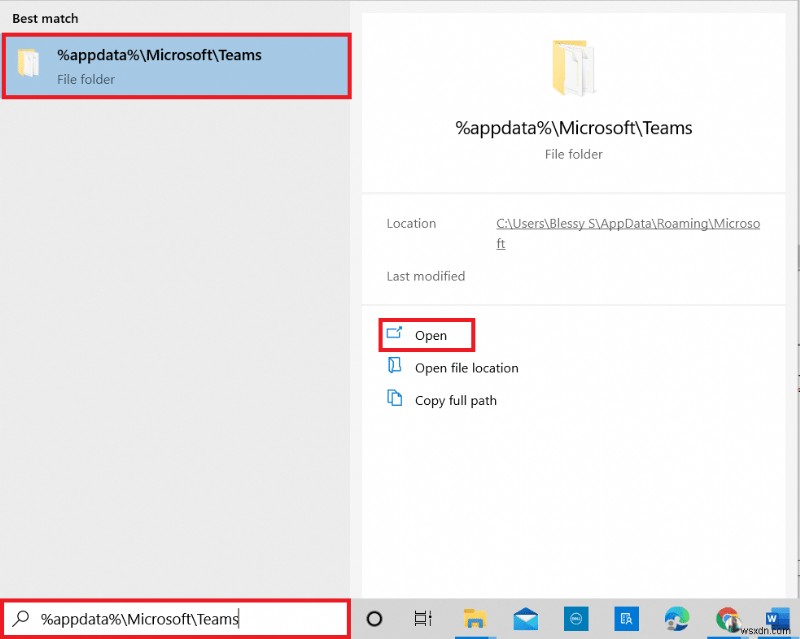Activate Cortana from the taskbar

[x=372, y=620]
